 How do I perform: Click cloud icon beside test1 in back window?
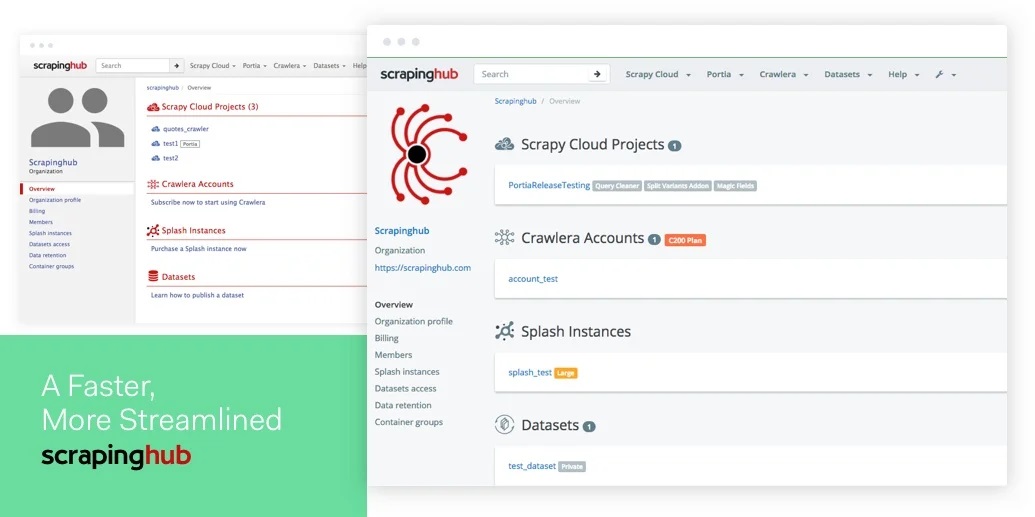(x=156, y=143)
